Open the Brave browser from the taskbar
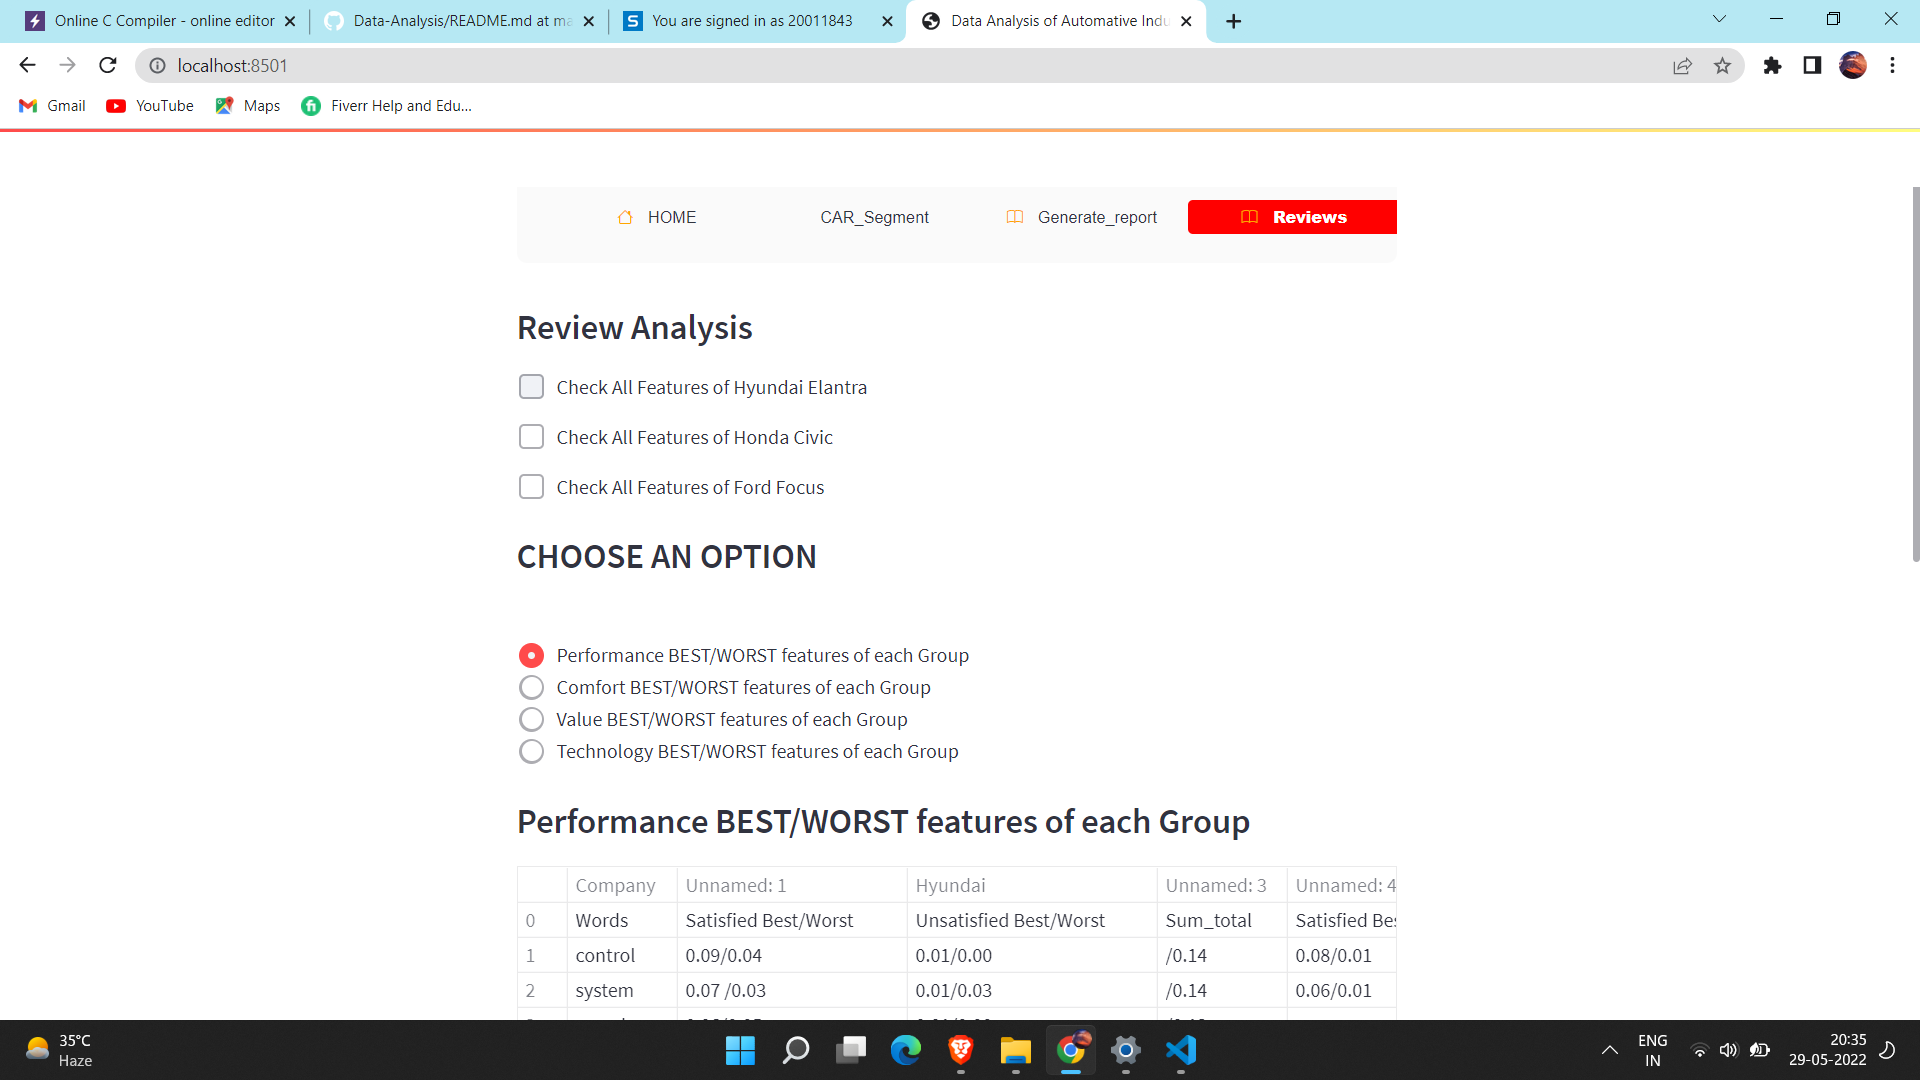The image size is (1920, 1080). 960,1051
